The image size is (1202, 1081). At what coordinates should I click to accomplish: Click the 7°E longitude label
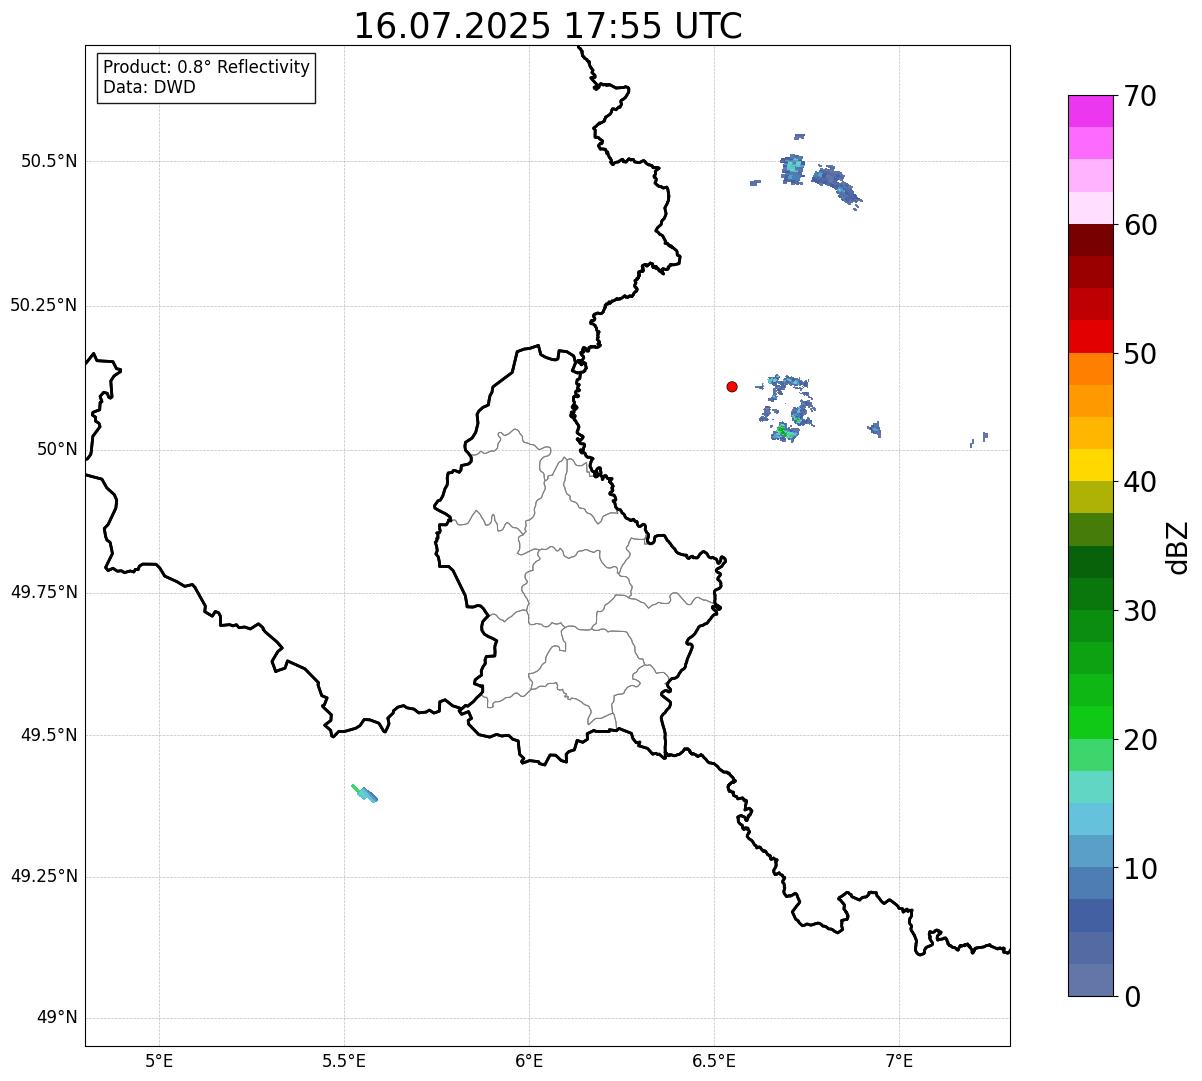click(900, 1060)
